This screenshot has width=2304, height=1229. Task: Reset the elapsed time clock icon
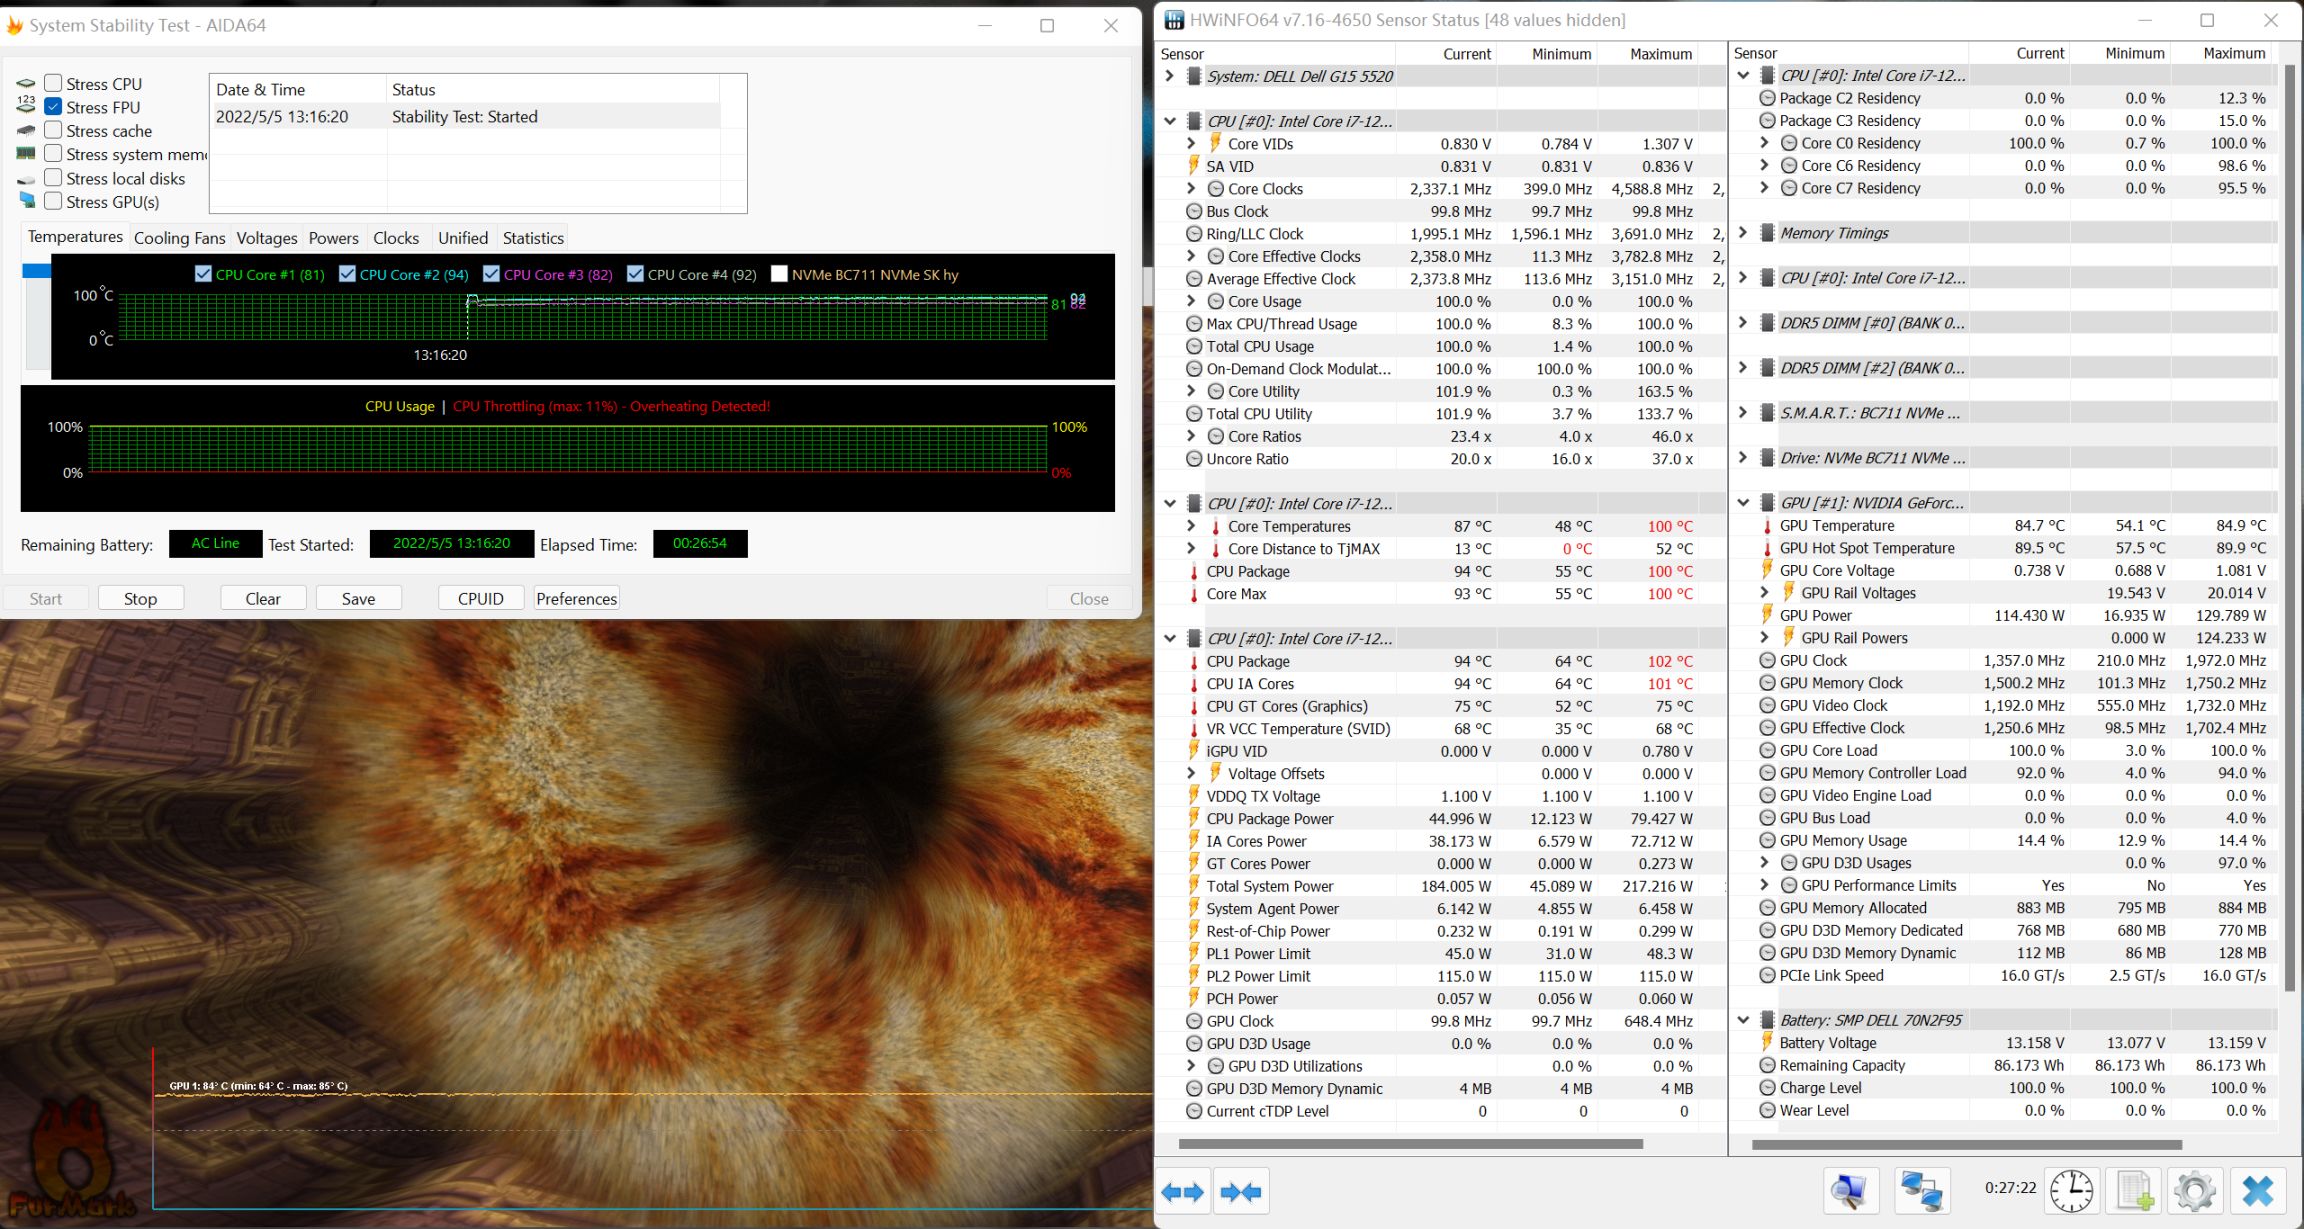click(x=2071, y=1191)
